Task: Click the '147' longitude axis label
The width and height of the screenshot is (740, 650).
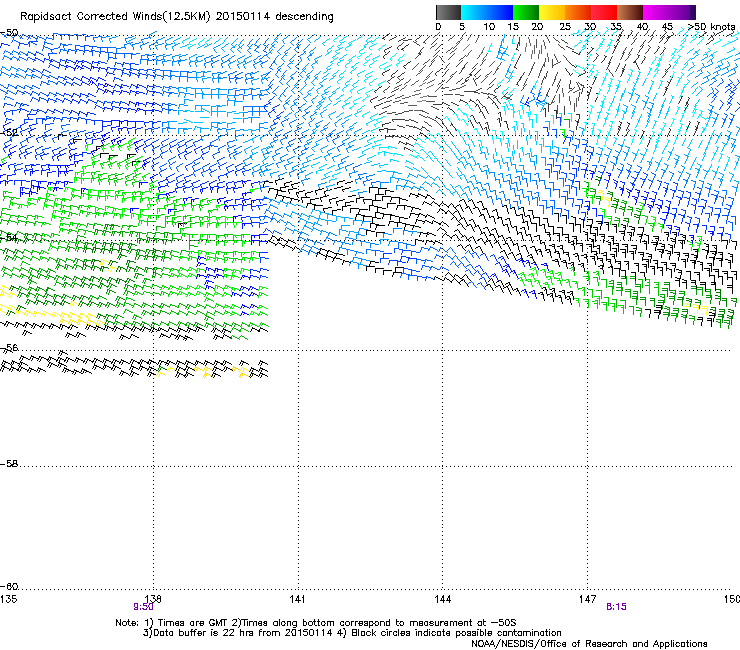Action: (588, 599)
